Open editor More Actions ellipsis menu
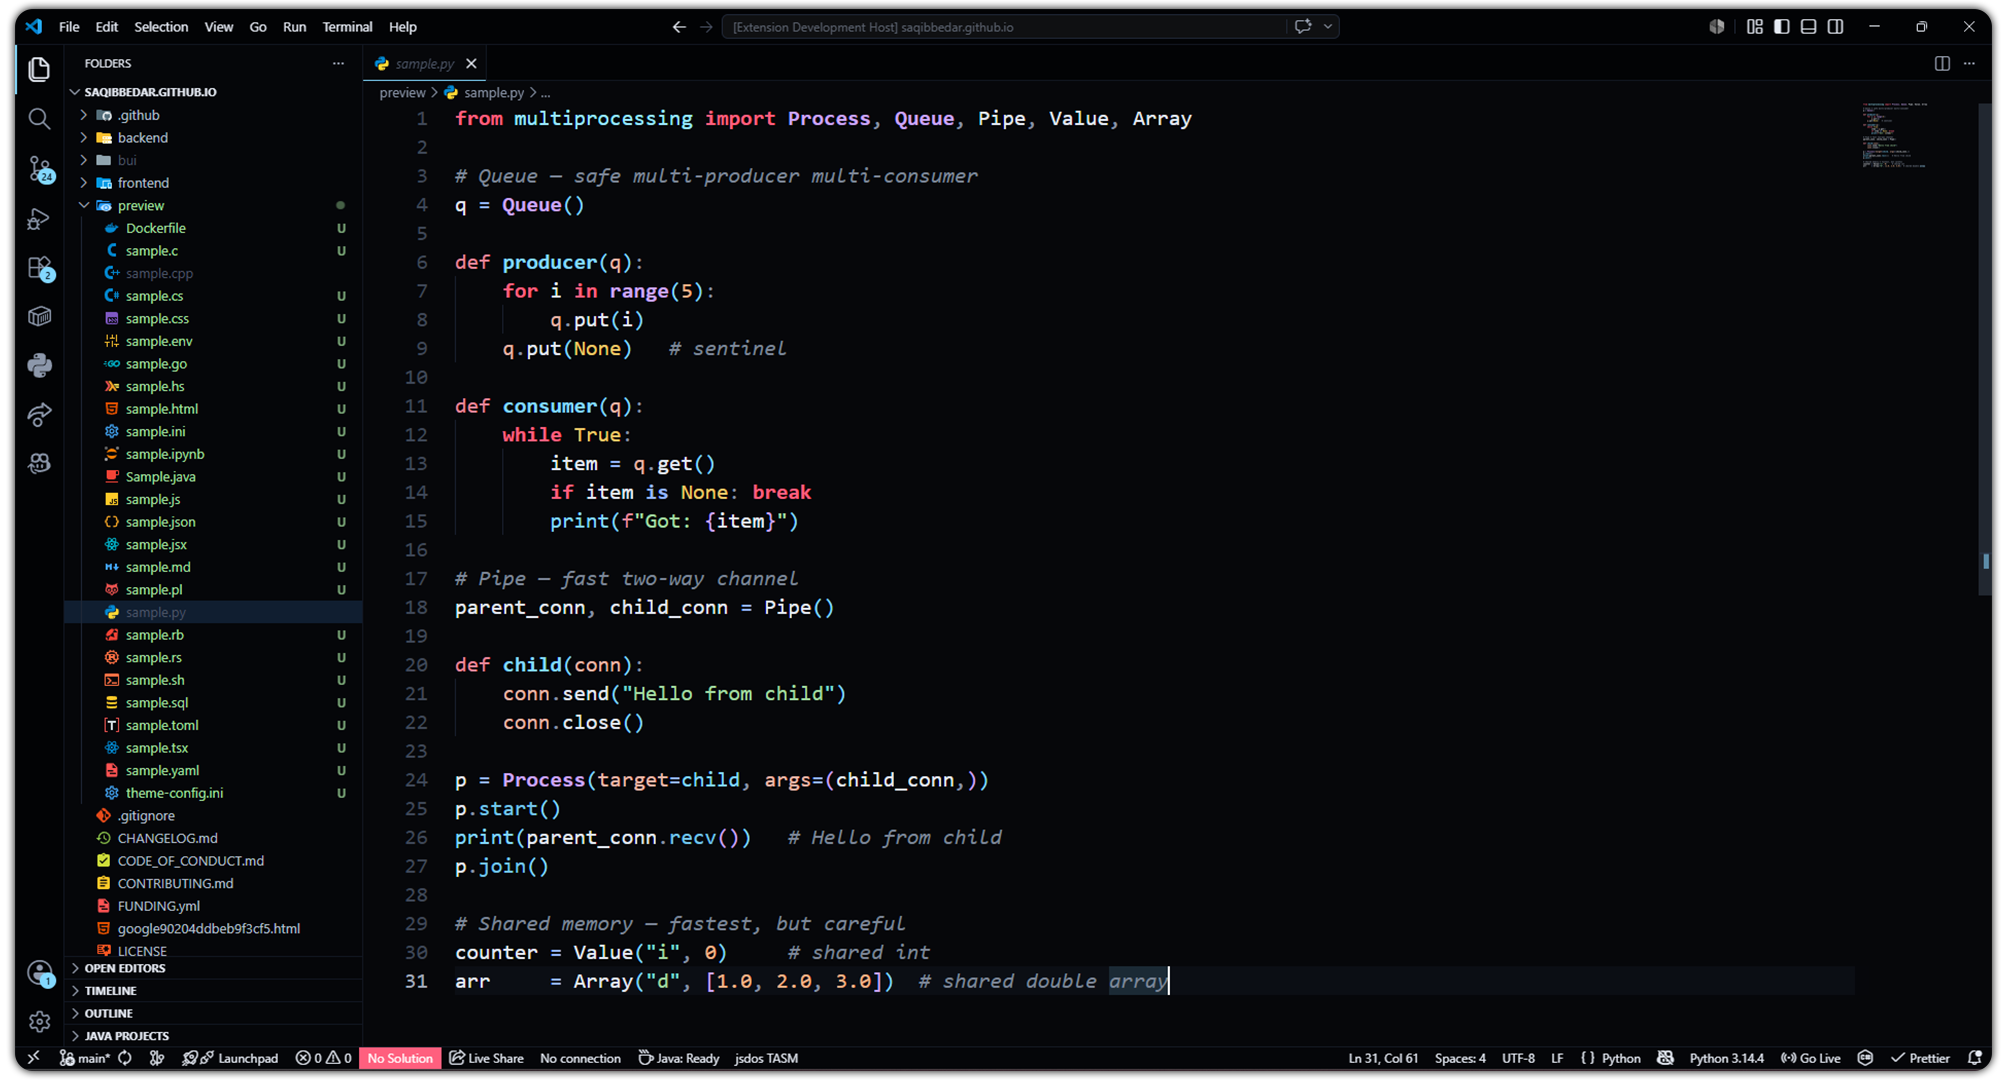Screen dimensions: 2007x1080 [1969, 63]
